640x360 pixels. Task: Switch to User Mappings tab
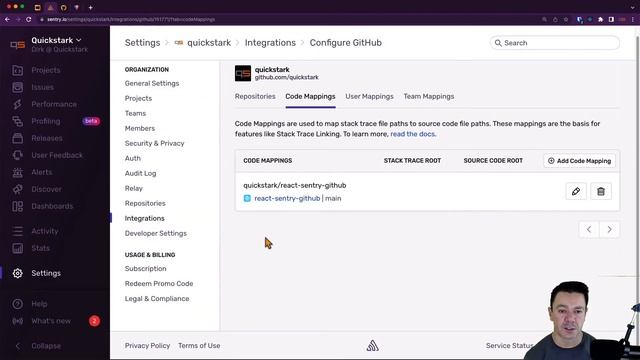pos(369,97)
